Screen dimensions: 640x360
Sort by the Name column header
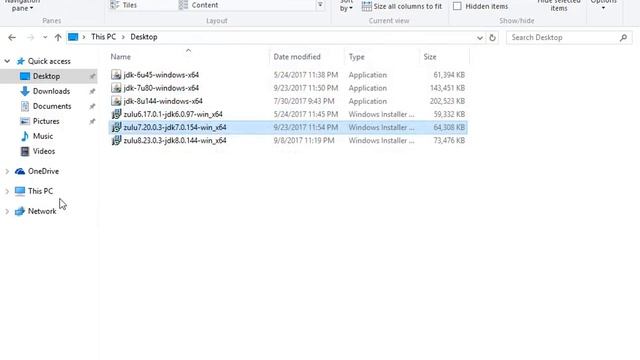[121, 57]
